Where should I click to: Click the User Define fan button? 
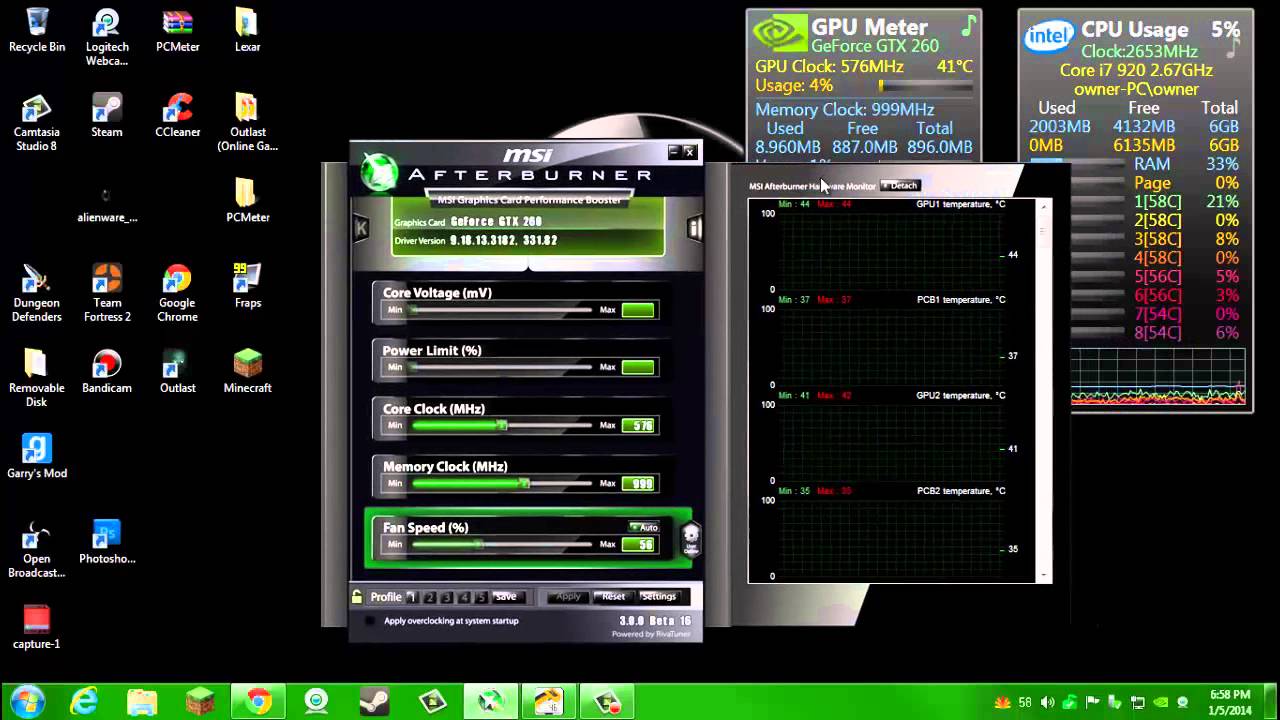(690, 540)
